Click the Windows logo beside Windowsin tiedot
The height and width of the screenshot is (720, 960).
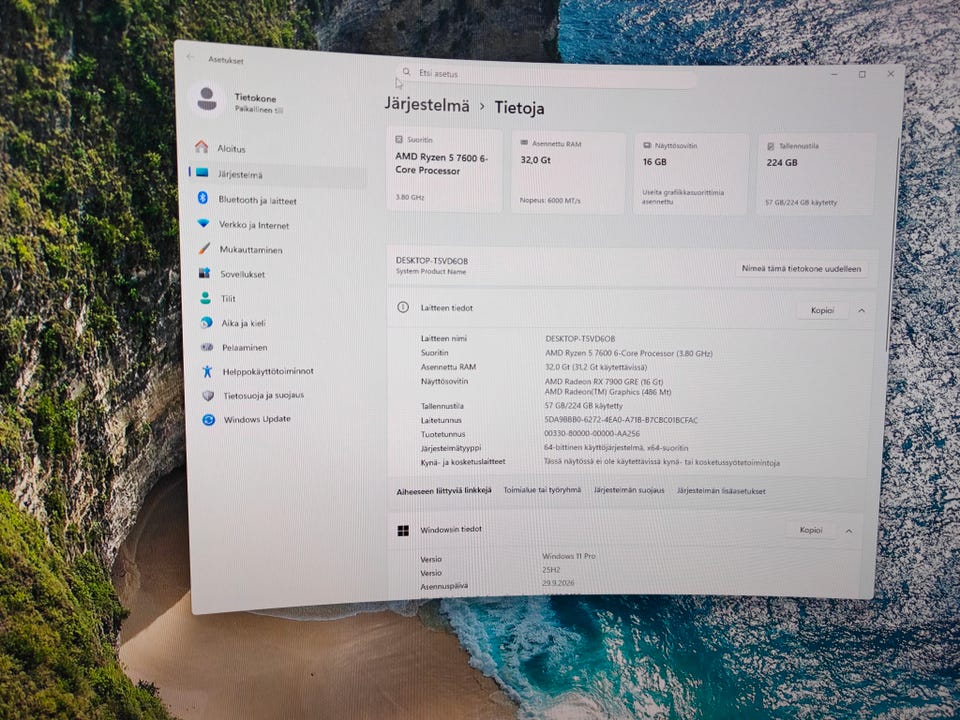(x=403, y=530)
